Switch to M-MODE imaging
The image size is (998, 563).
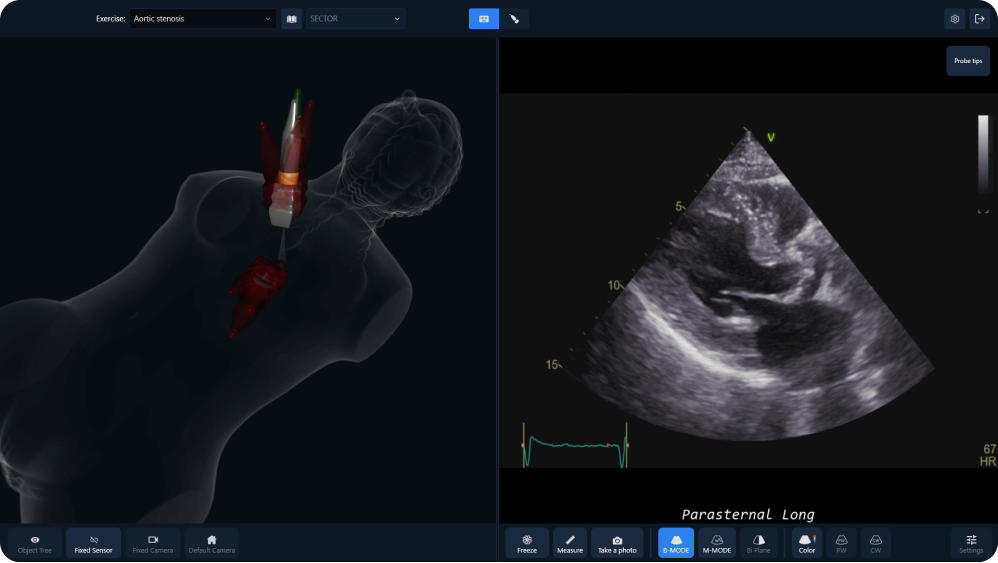pos(717,543)
